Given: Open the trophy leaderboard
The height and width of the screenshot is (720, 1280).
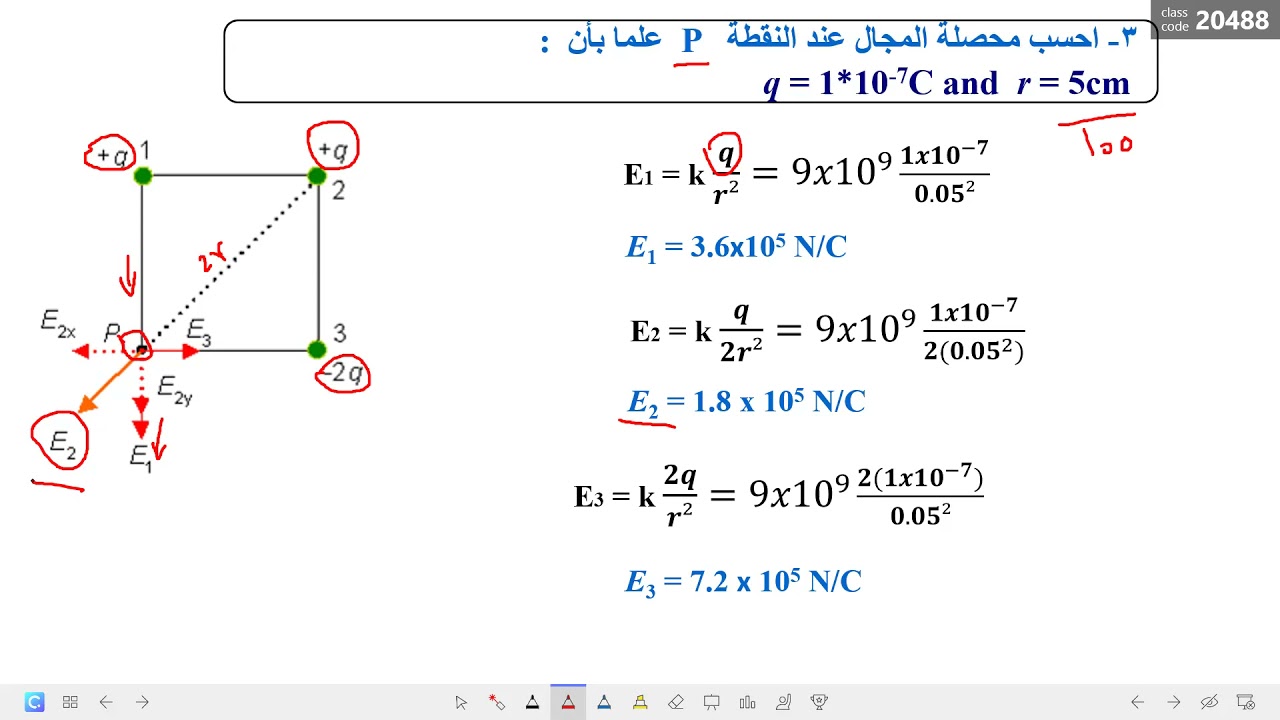Looking at the screenshot, I should [820, 702].
